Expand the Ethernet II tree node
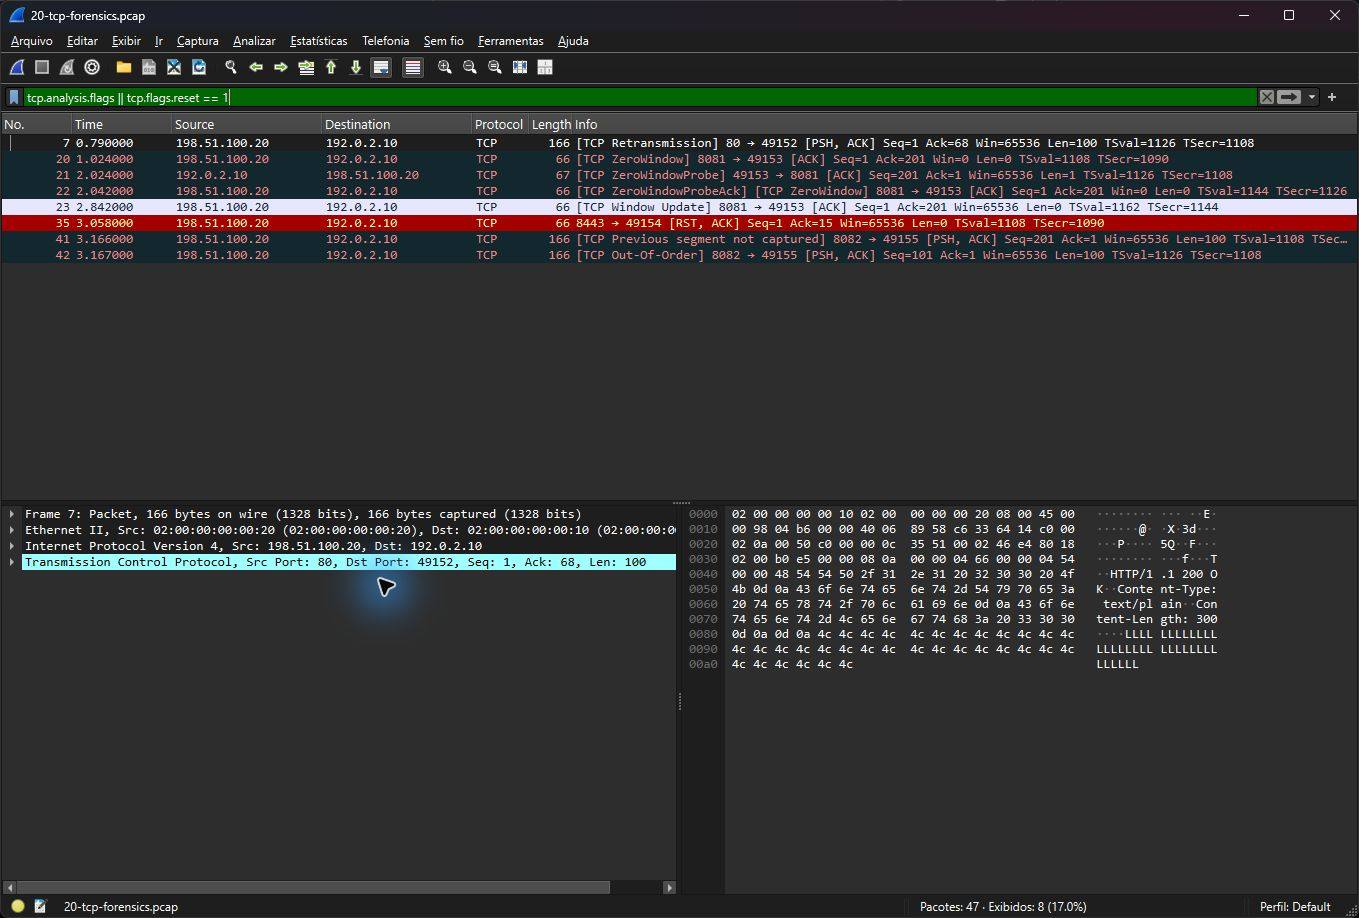 [12, 530]
